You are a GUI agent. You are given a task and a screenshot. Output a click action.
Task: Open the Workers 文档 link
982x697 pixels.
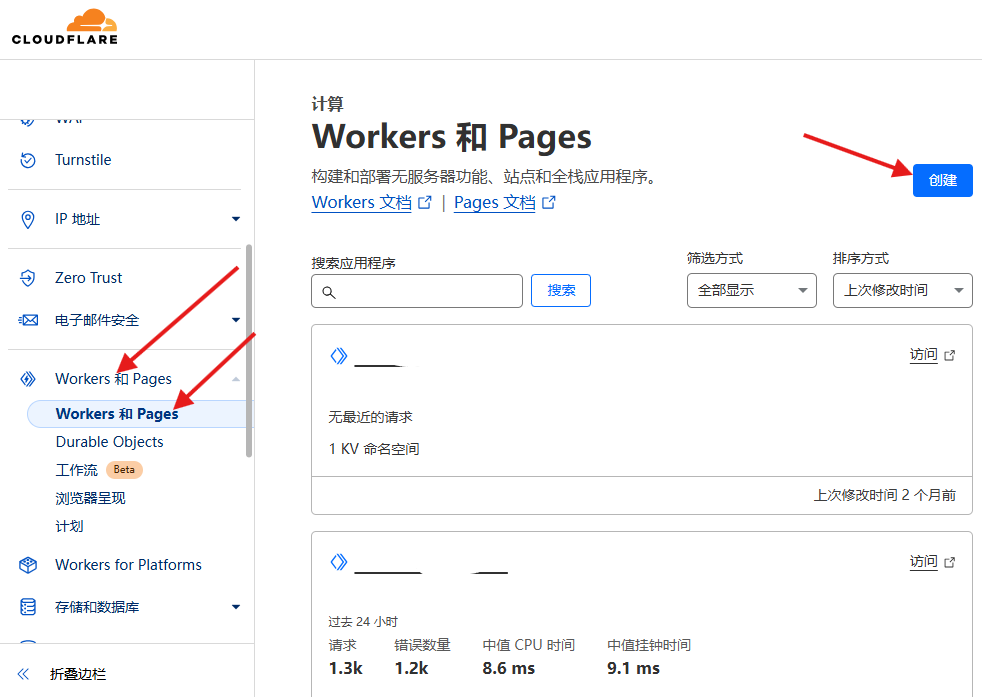tap(361, 202)
